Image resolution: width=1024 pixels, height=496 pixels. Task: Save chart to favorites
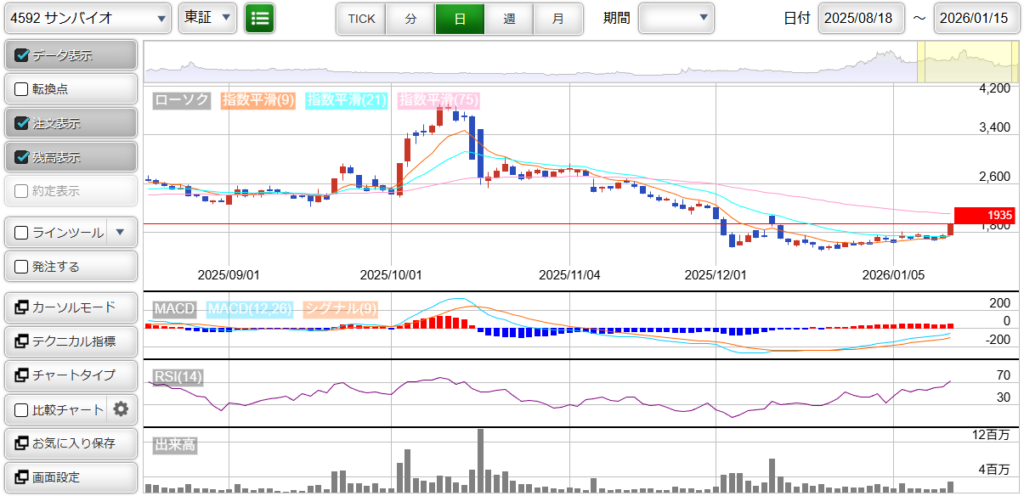click(70, 443)
